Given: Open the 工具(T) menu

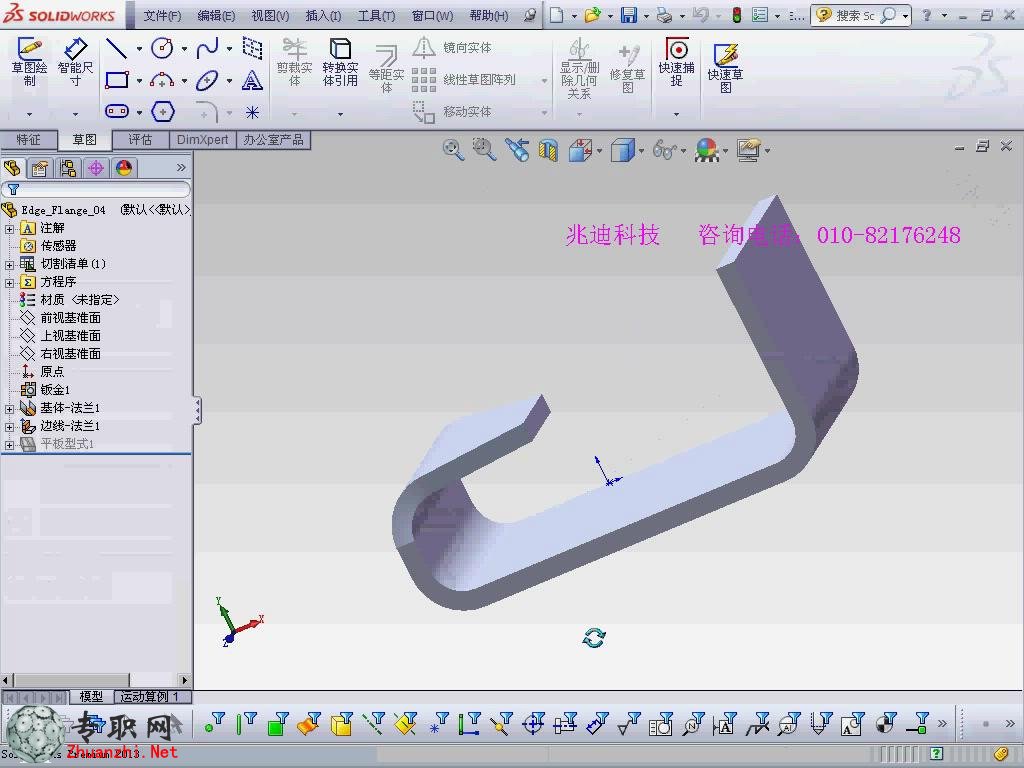Looking at the screenshot, I should (376, 16).
